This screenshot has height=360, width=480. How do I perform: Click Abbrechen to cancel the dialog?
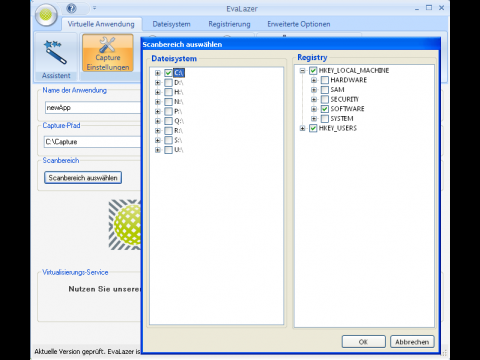pos(412,342)
